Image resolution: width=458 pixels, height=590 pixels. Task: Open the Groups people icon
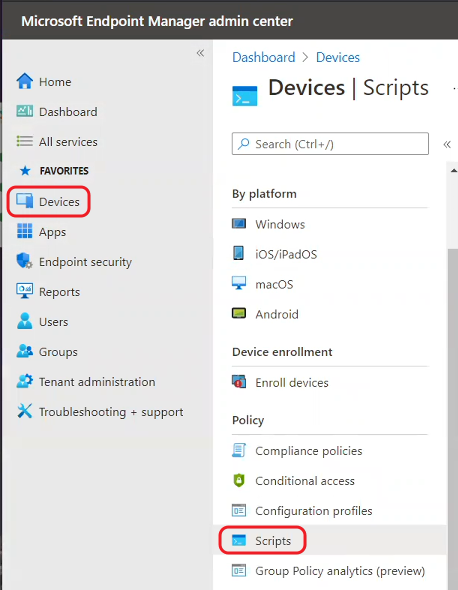pos(25,351)
